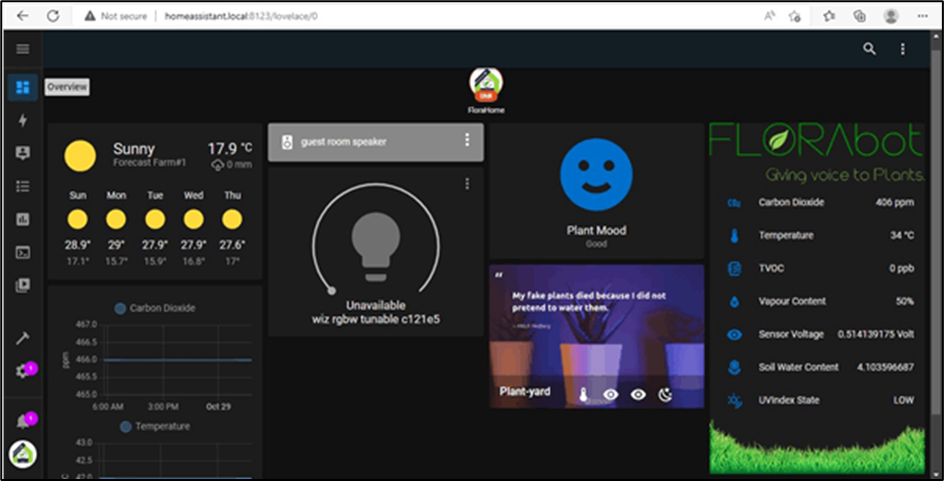Open Soil Water Content 4.103596687 value

click(x=886, y=367)
